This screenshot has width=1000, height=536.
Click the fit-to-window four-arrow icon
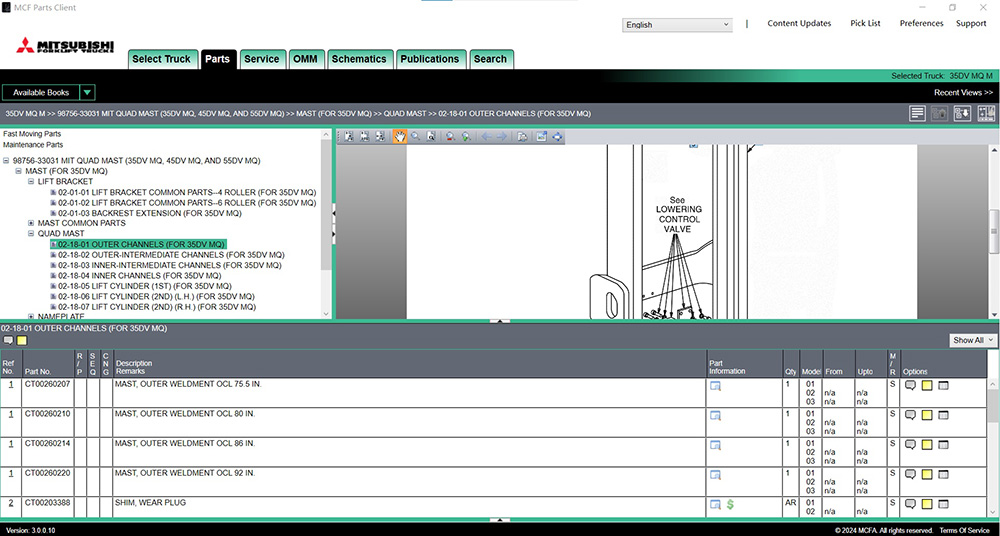pyautogui.click(x=558, y=137)
